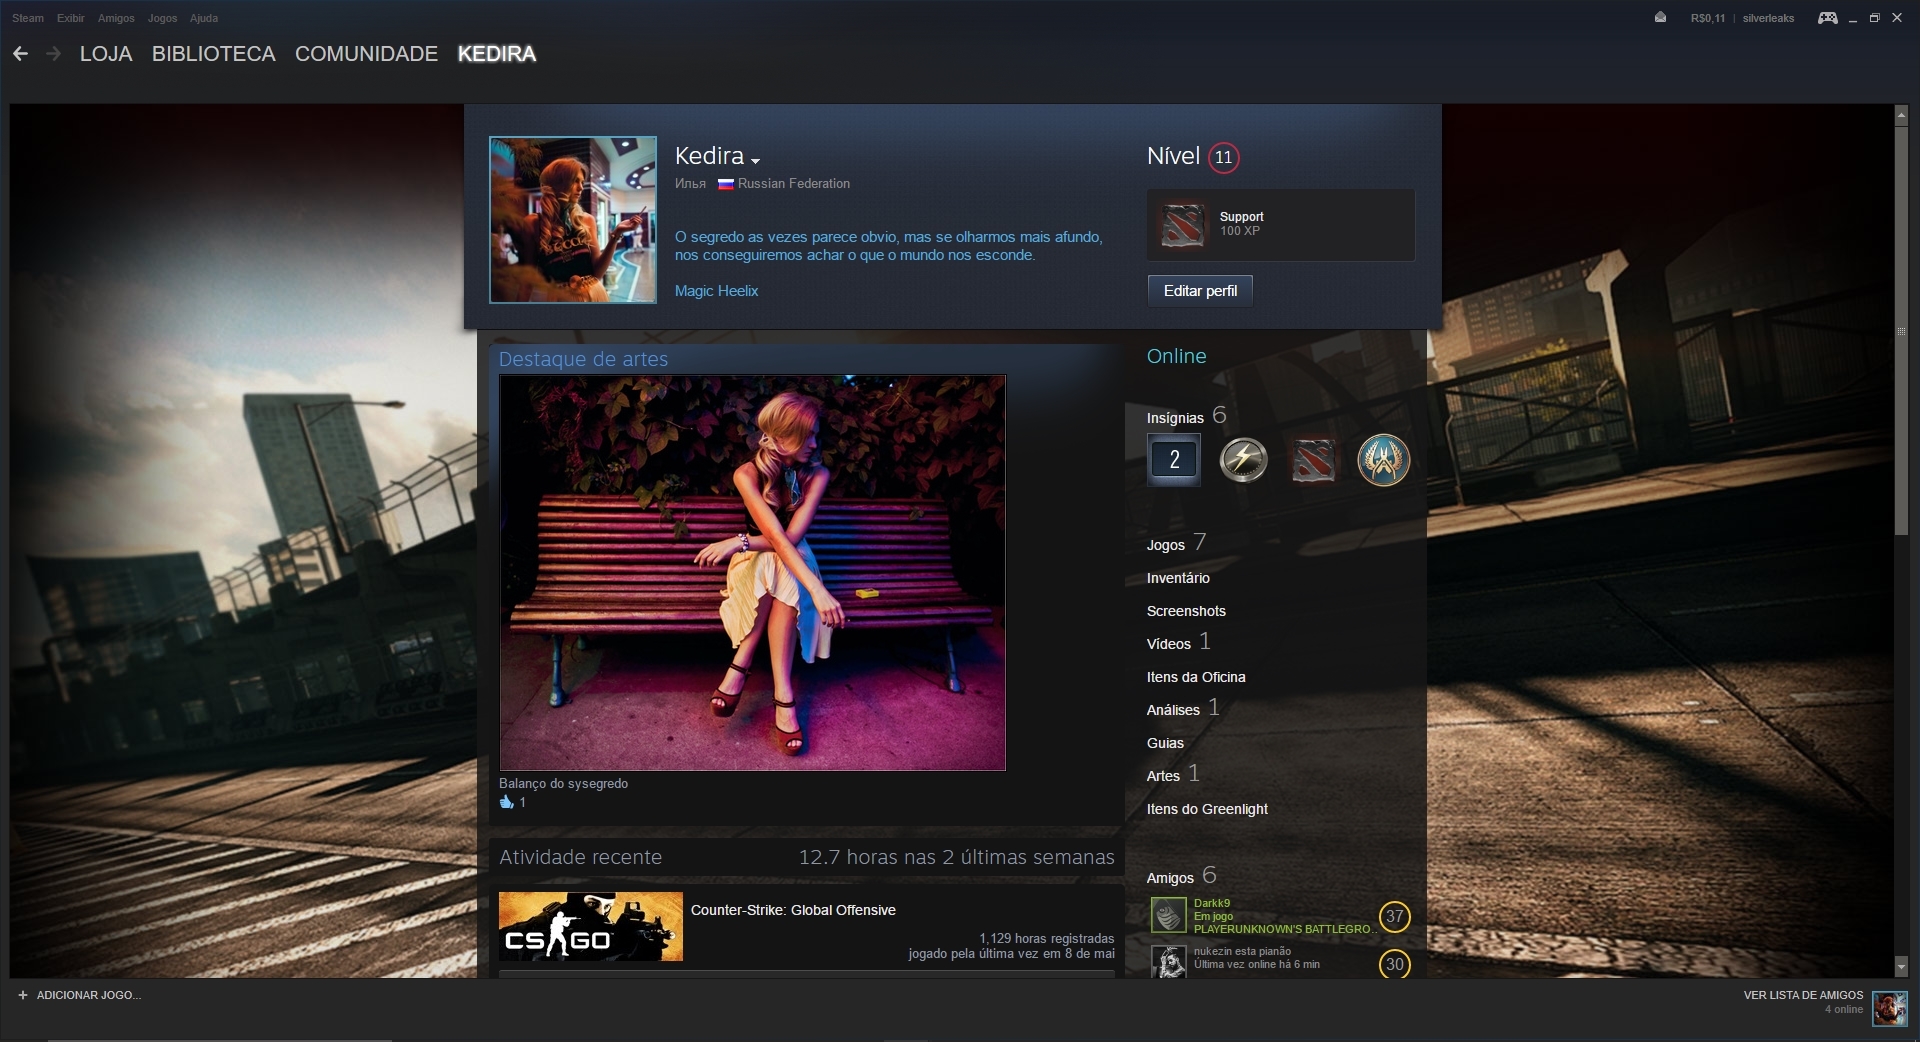This screenshot has width=1920, height=1042.
Task: Click the plus icon beside Adicionar Jogo
Action: pos(23,995)
